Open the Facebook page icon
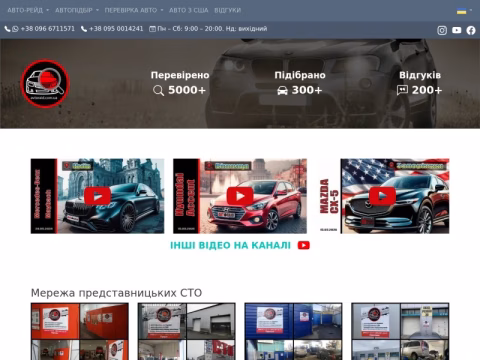 coord(471,30)
